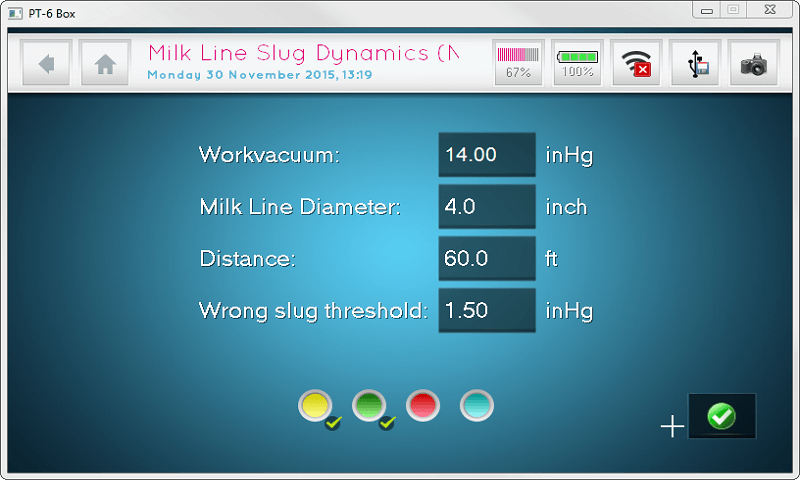Screen dimensions: 800x480
Task: Enable the cyan channel indicator
Action: pyautogui.click(x=477, y=405)
